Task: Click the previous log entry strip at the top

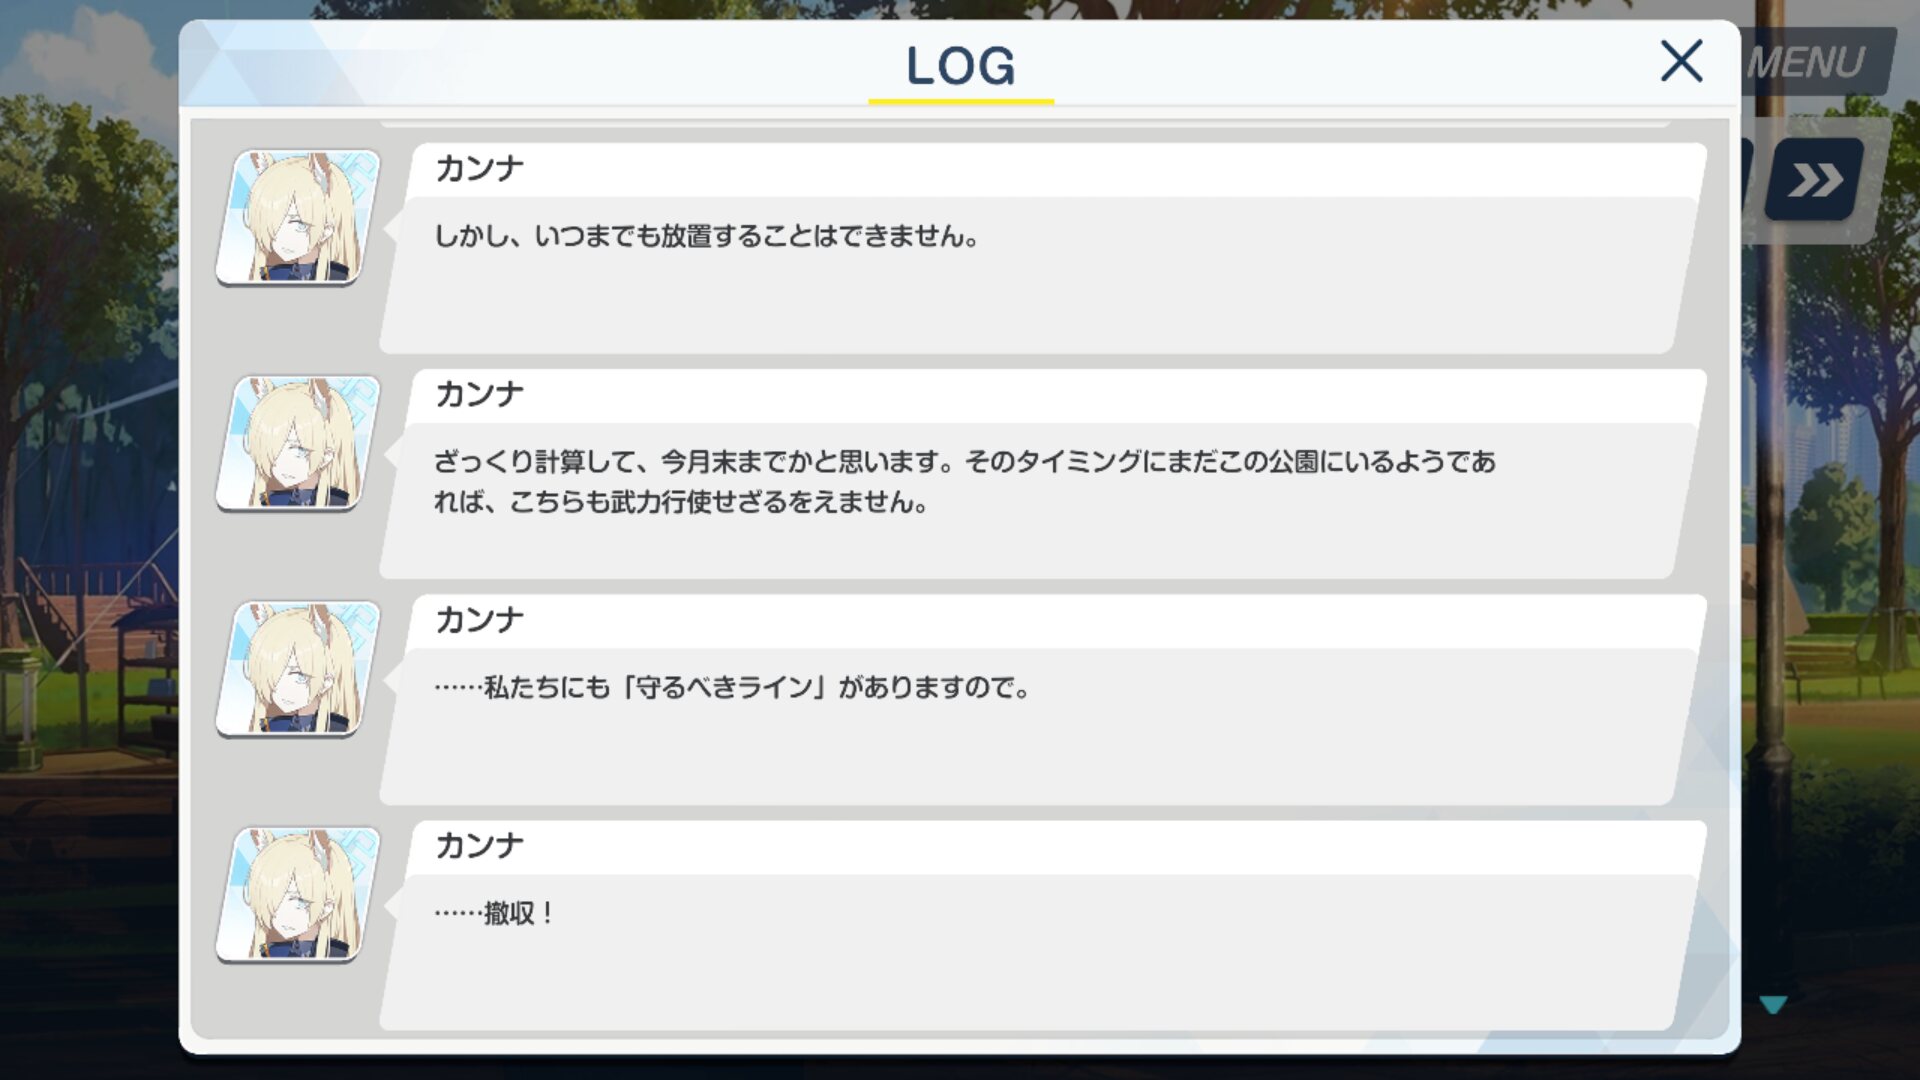Action: pyautogui.click(x=1025, y=123)
